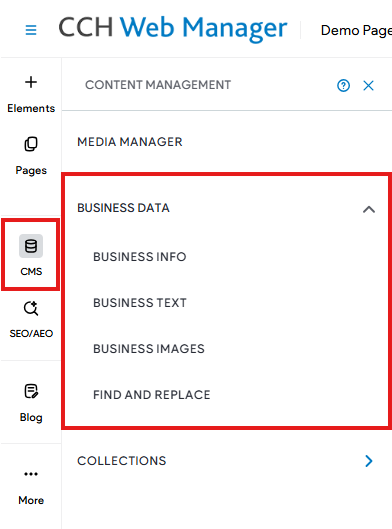Collapse the Business Data section chevron
The image size is (392, 529).
point(369,210)
